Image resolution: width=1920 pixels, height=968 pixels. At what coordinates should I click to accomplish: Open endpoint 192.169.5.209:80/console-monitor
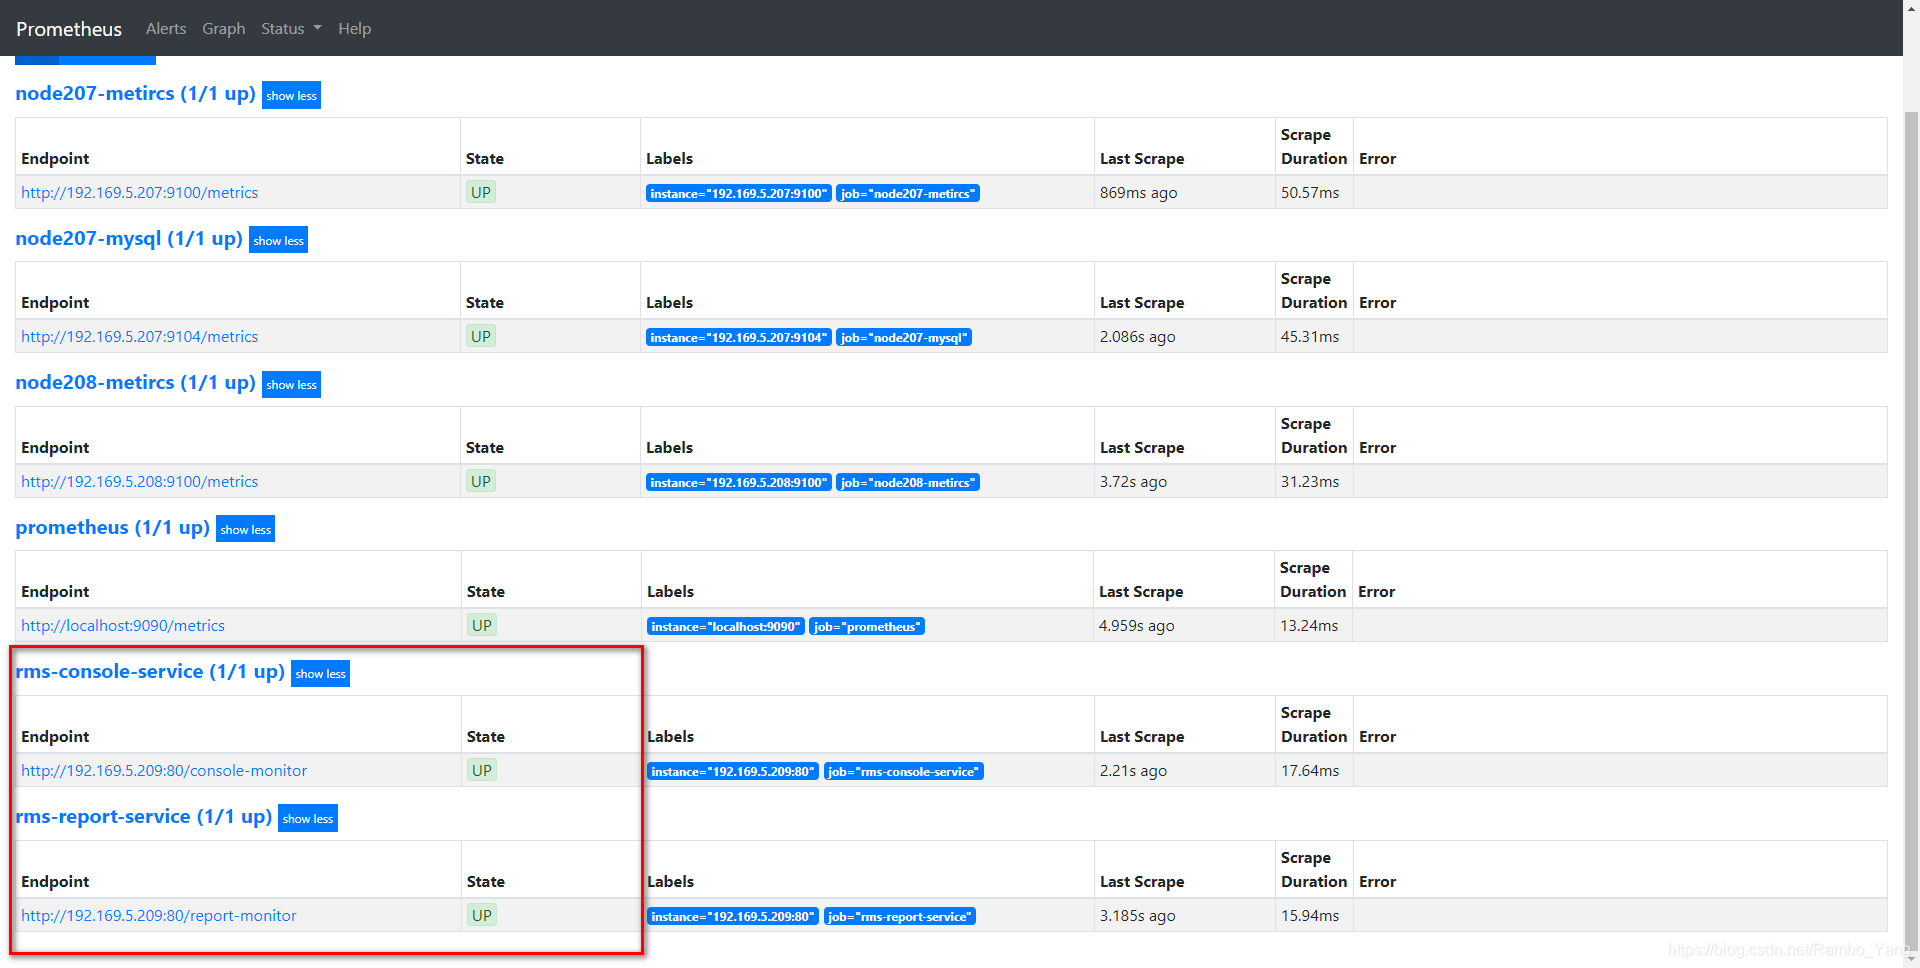[164, 771]
